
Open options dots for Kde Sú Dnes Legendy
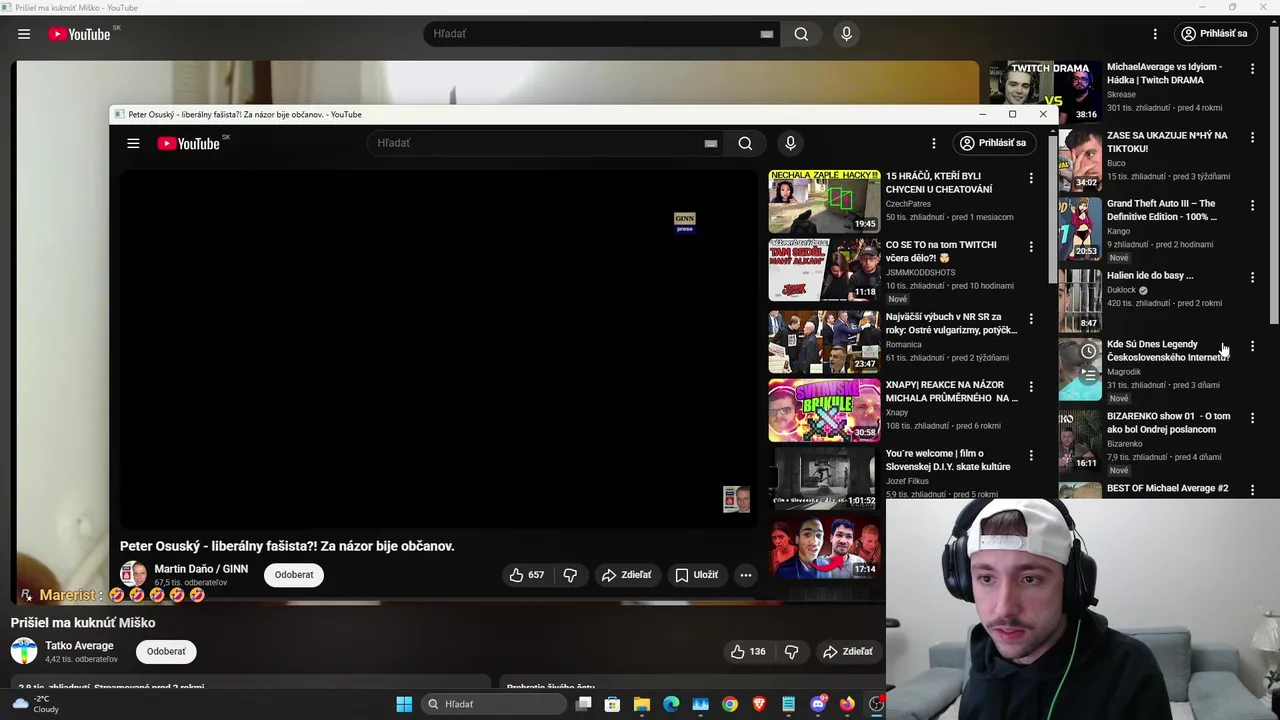pos(1252,346)
